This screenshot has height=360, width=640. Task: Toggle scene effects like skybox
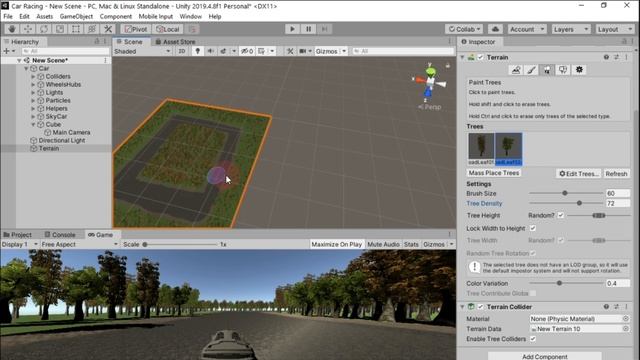(x=223, y=51)
